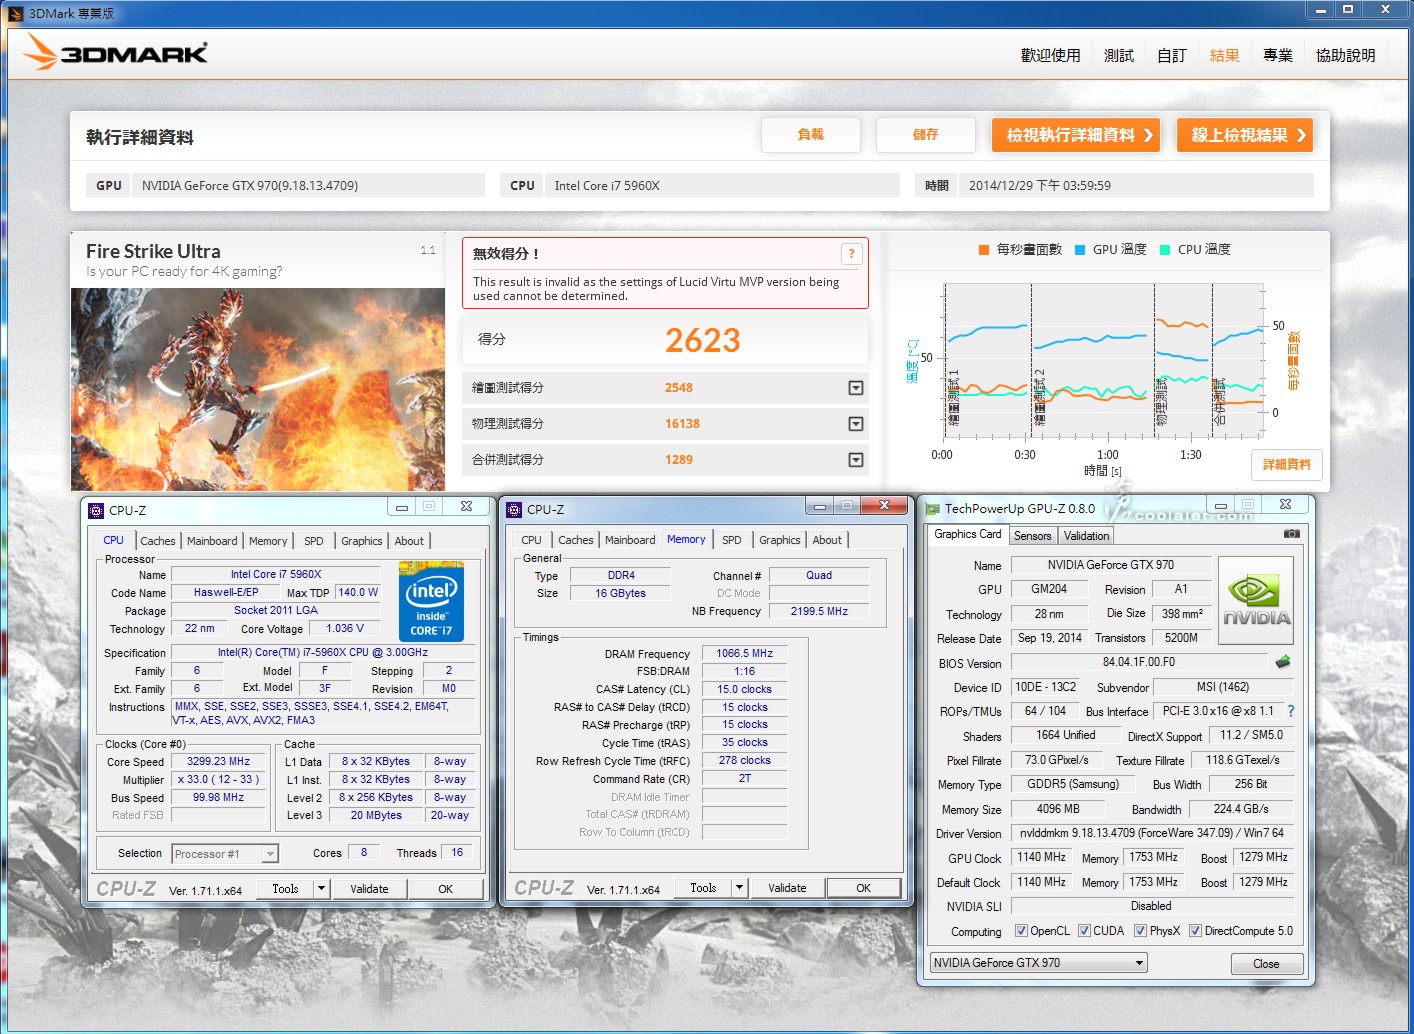The width and height of the screenshot is (1414, 1034).
Task: Click the GPU-Z title bar app icon
Action: [x=933, y=509]
